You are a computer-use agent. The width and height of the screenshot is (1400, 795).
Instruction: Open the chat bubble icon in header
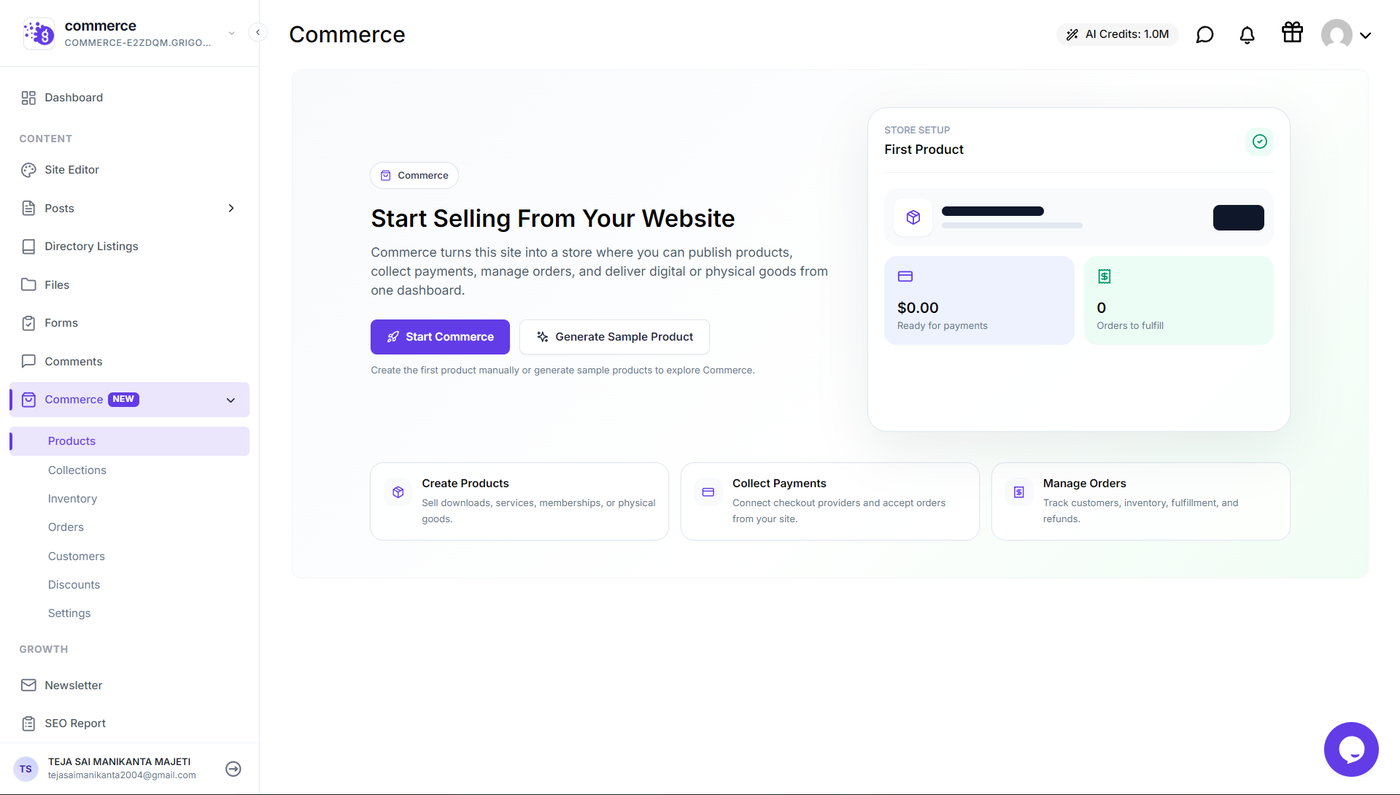(1205, 35)
